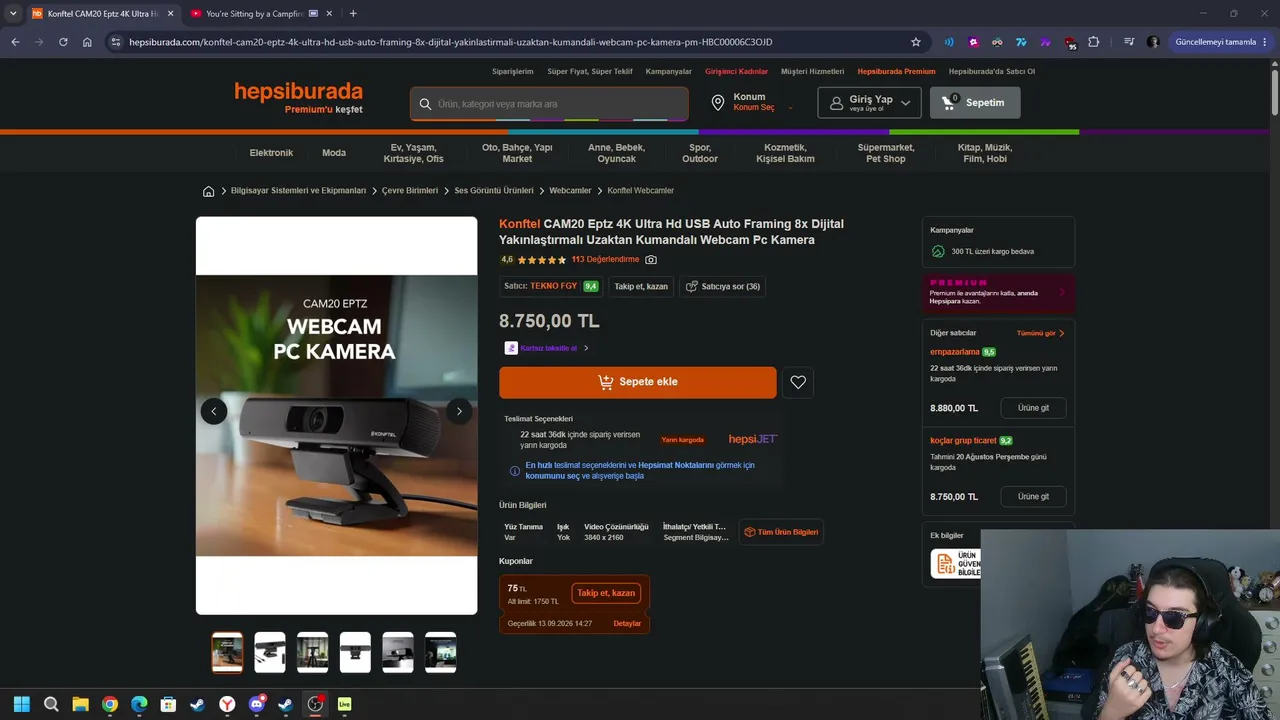Focus the product search field
Image resolution: width=1280 pixels, height=720 pixels.
pyautogui.click(x=549, y=104)
